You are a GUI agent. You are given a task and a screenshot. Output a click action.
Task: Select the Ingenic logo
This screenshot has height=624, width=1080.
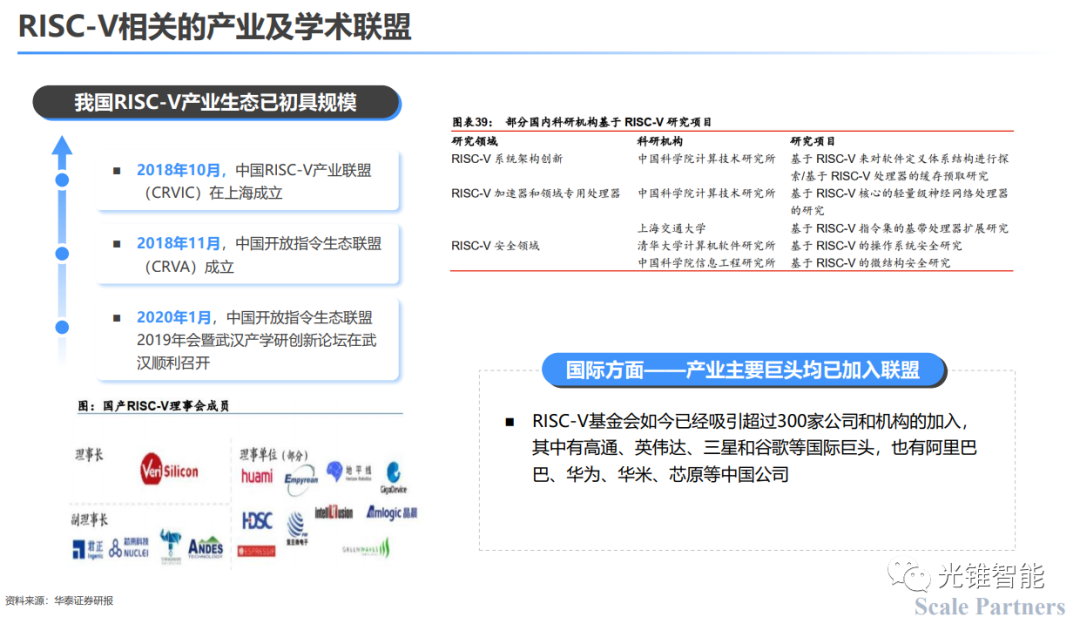pyautogui.click(x=87, y=547)
